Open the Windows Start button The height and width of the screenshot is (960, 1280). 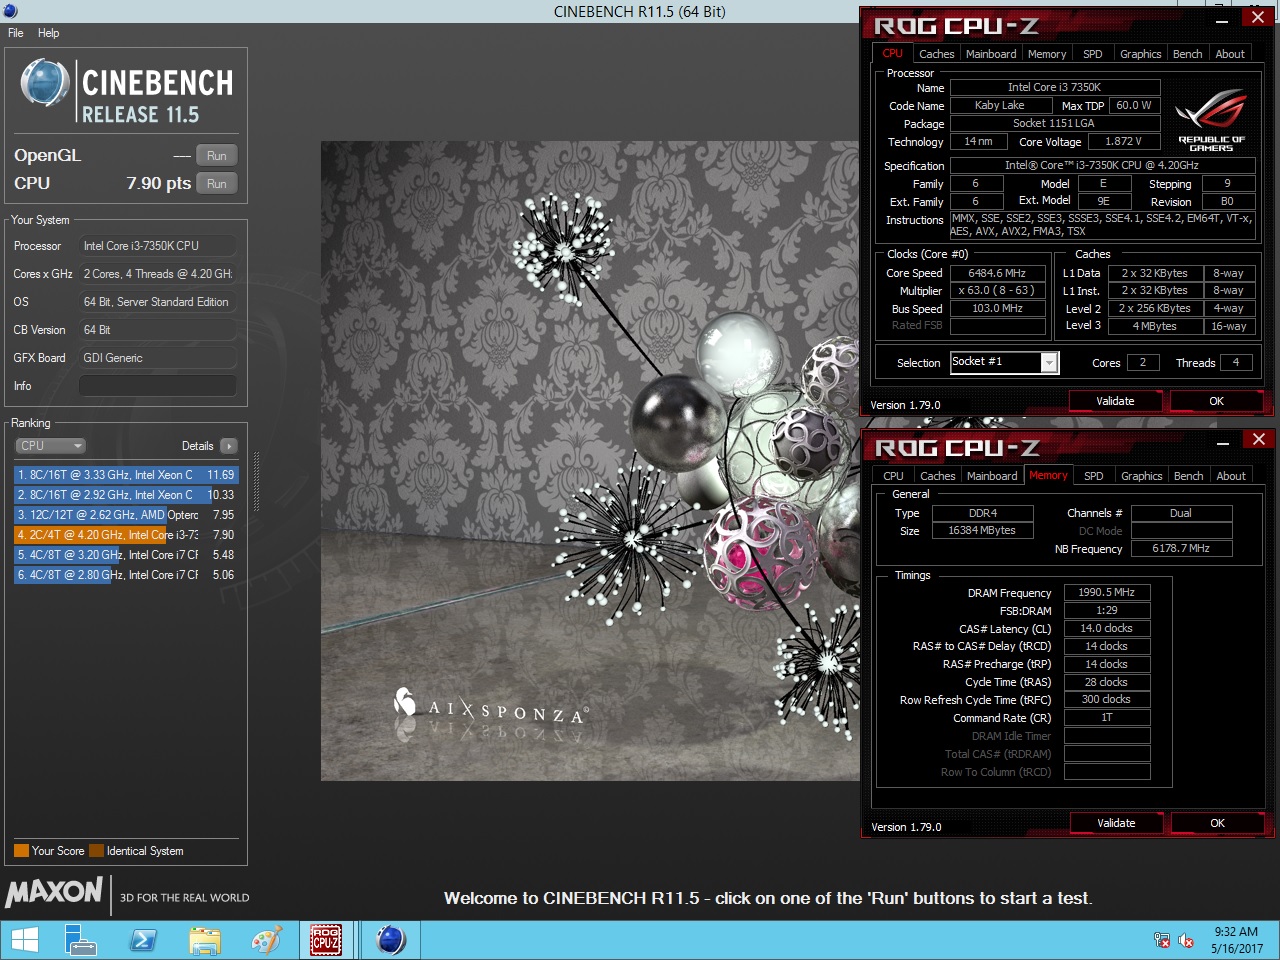pyautogui.click(x=25, y=940)
